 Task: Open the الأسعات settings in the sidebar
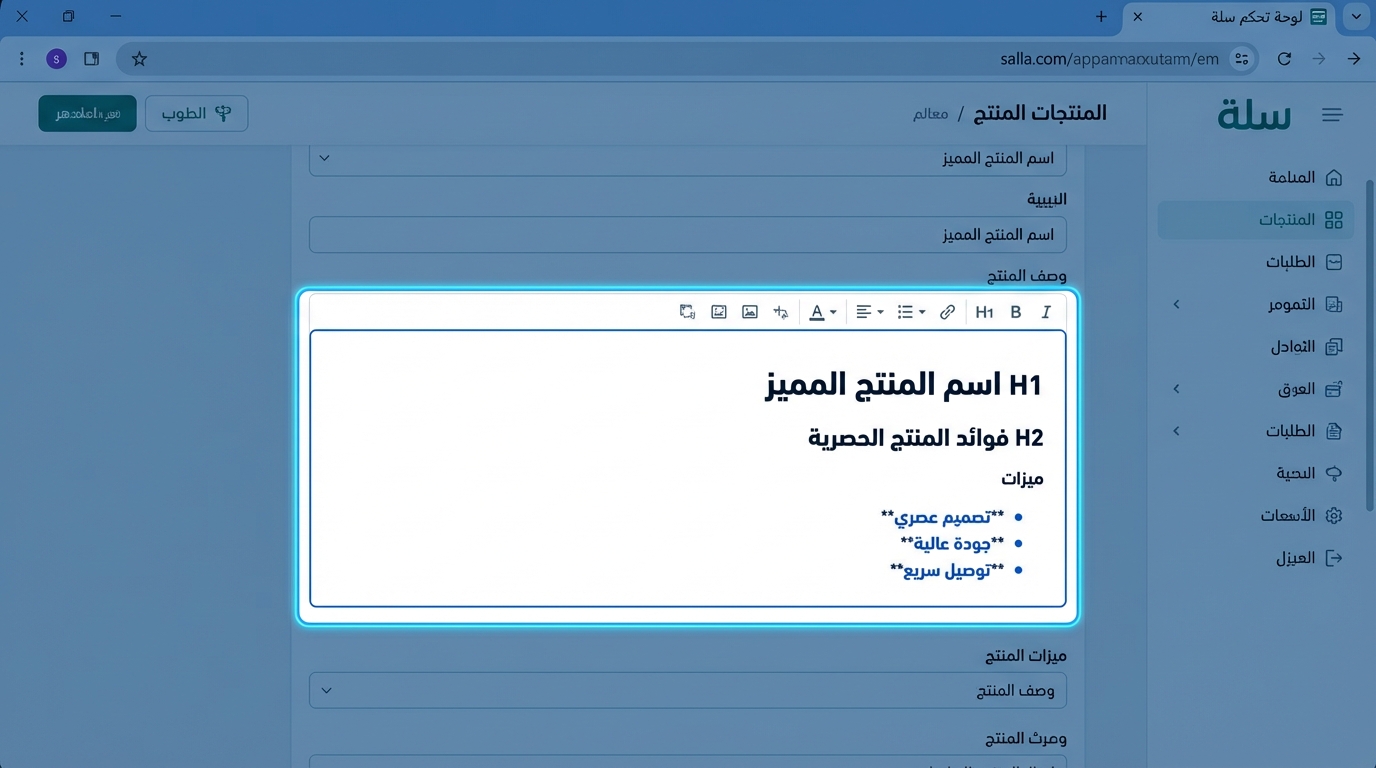pyautogui.click(x=1290, y=515)
